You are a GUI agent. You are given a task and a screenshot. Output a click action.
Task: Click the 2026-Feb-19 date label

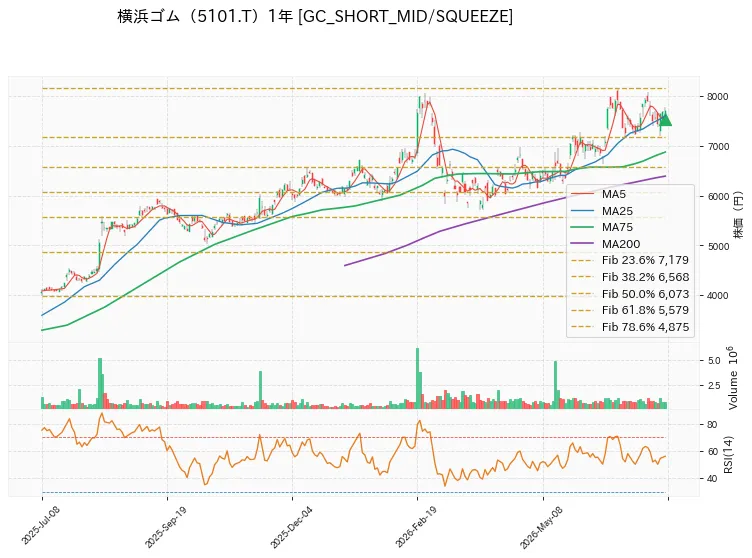pyautogui.click(x=416, y=527)
